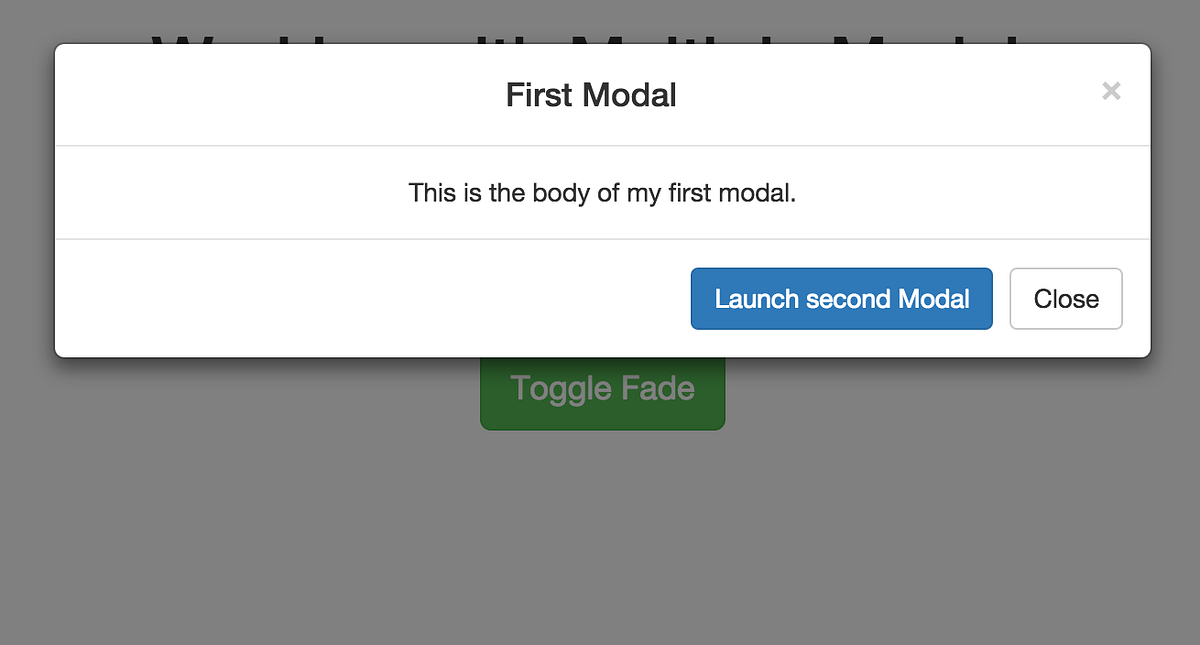The image size is (1200, 645).
Task: Click the blue Launch second Modal button
Action: click(842, 298)
